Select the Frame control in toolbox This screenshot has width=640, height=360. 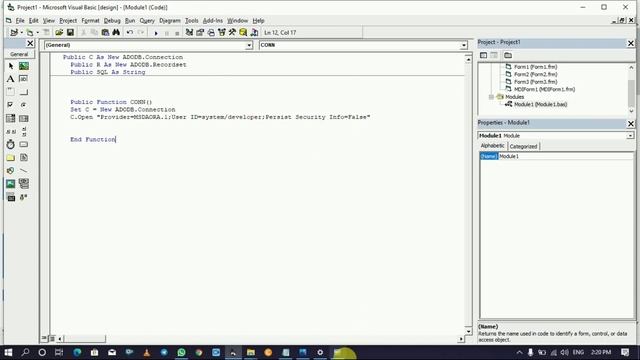click(11, 92)
